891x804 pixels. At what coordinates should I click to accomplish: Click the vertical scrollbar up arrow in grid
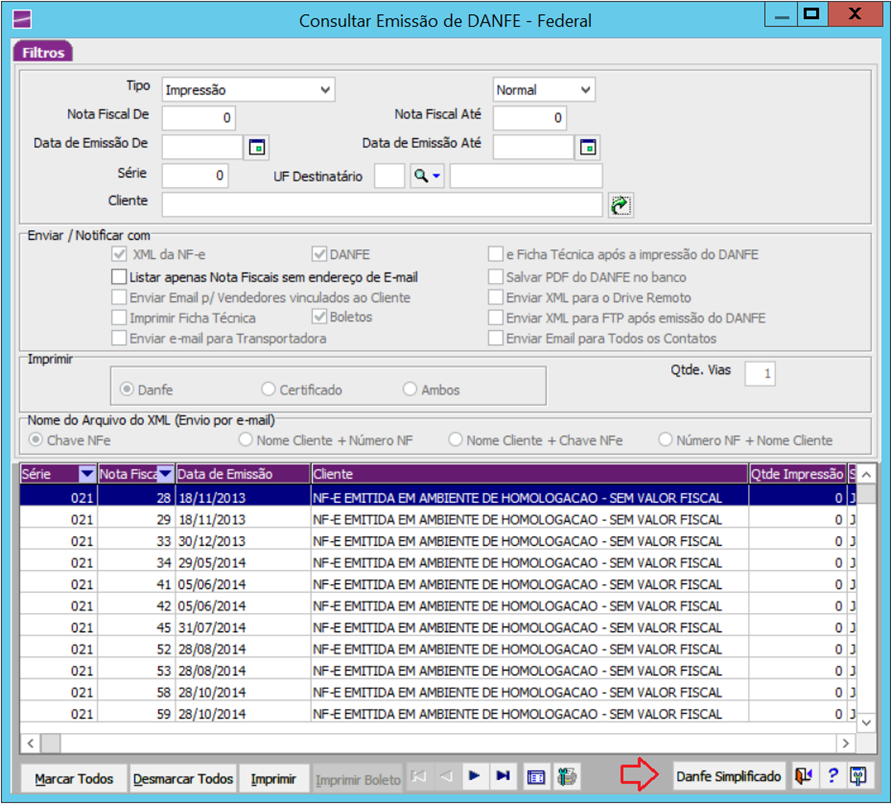[866, 474]
